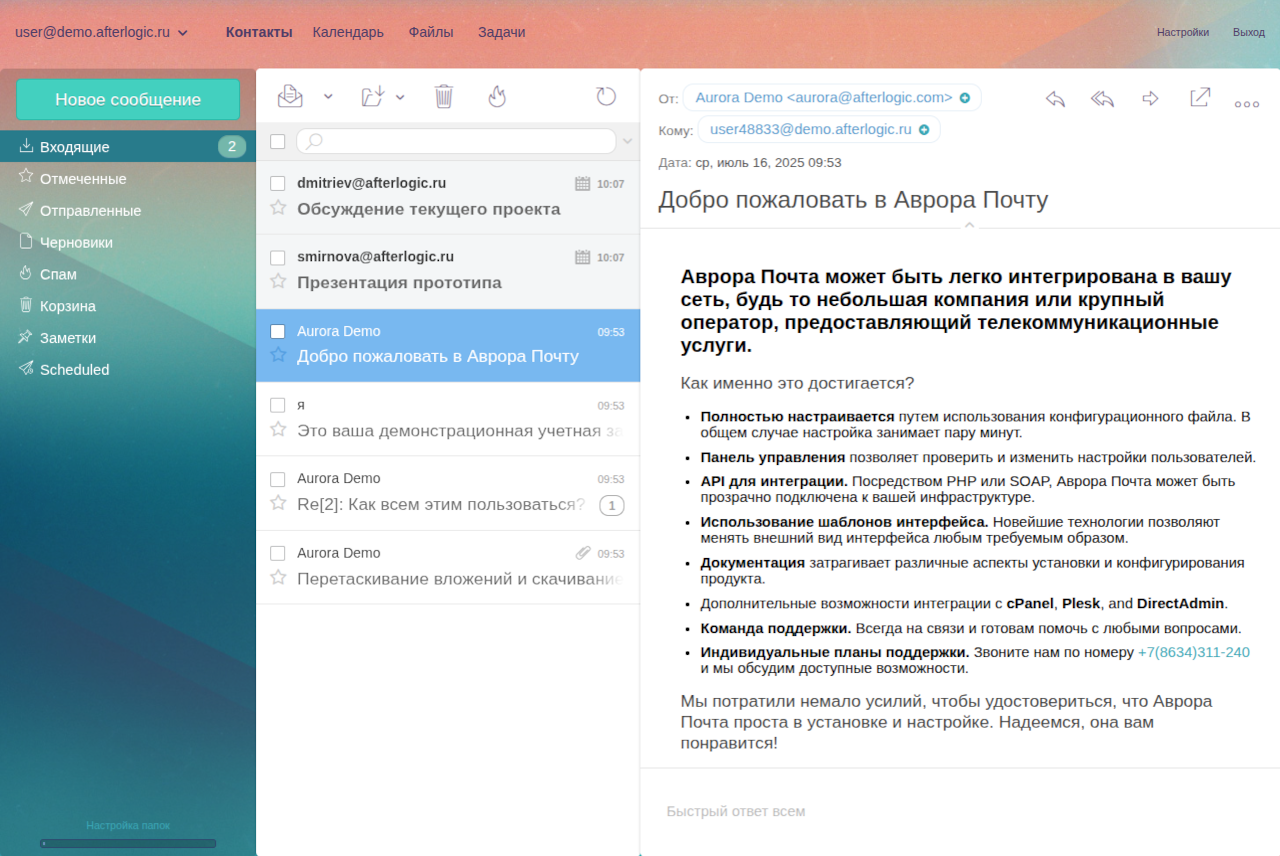
Task: Click the Reply arrow icon
Action: pyautogui.click(x=1055, y=98)
